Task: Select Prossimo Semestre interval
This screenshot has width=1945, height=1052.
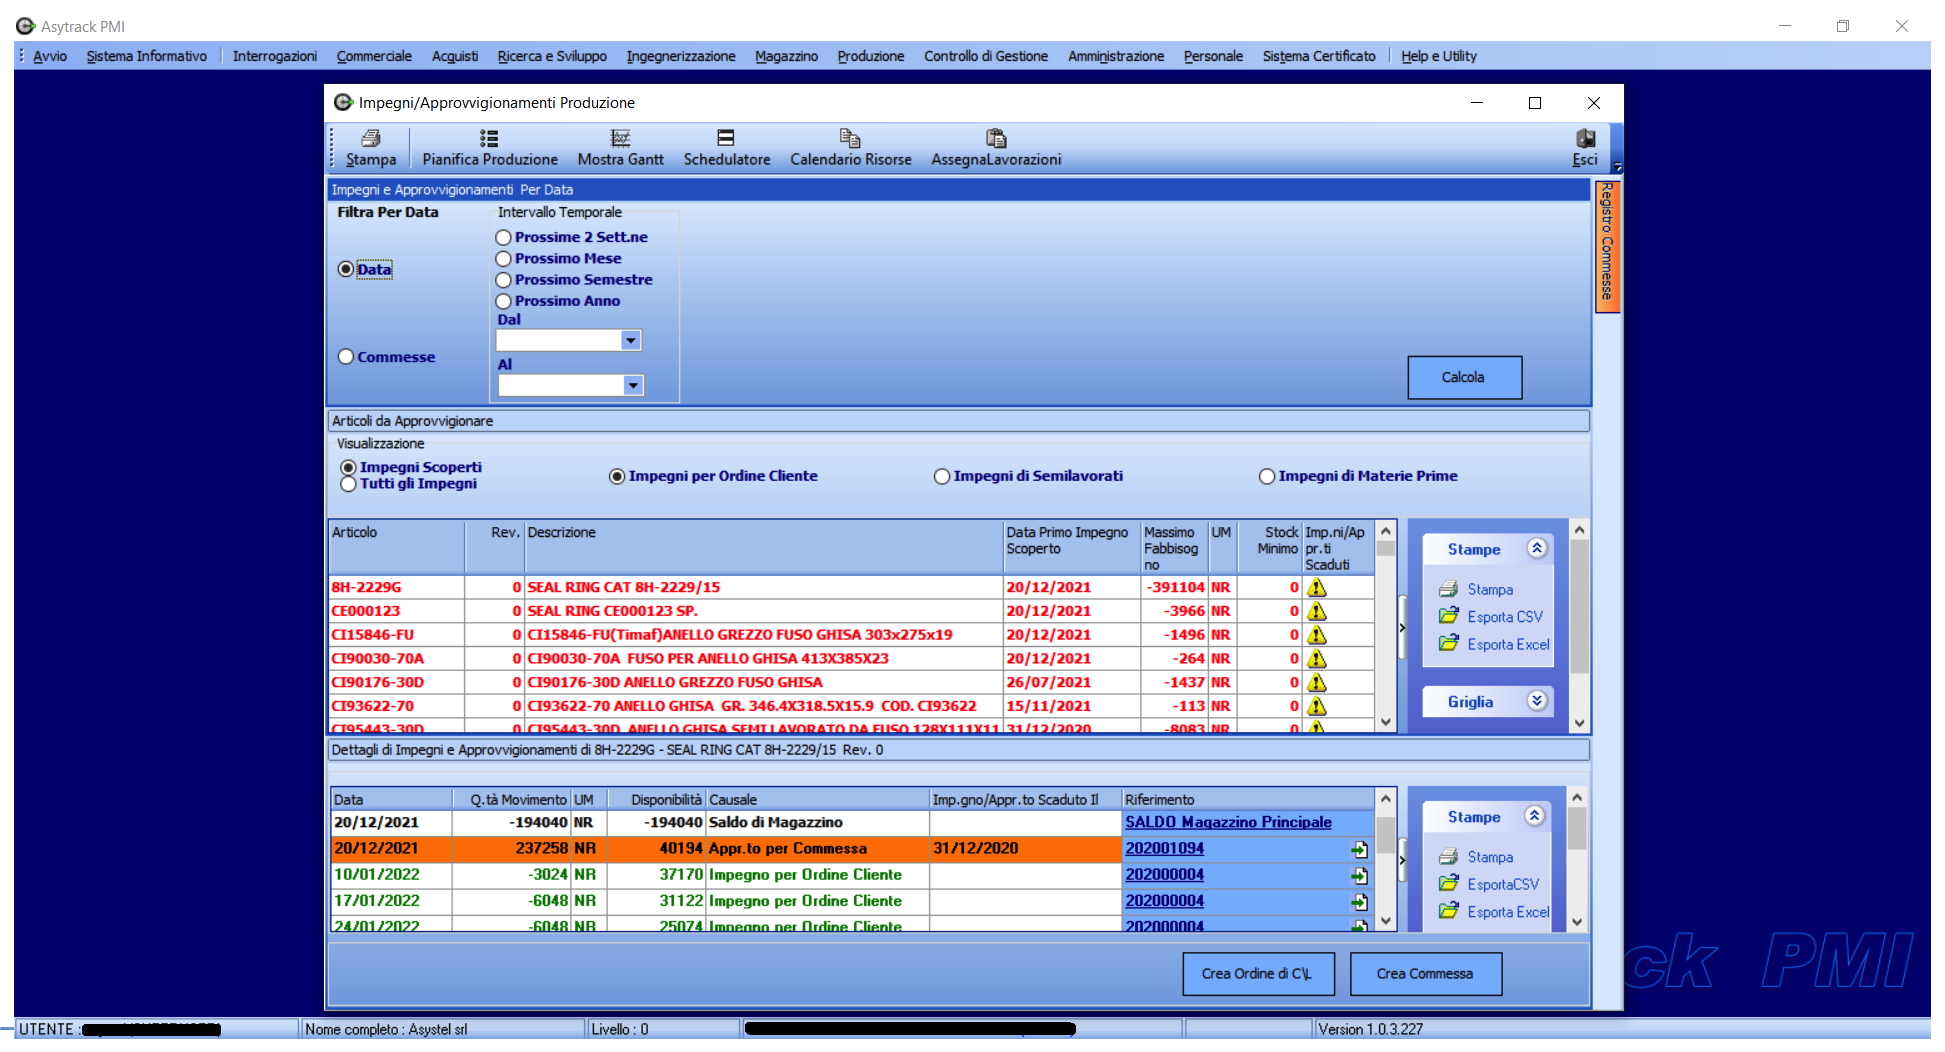Action: coord(504,280)
